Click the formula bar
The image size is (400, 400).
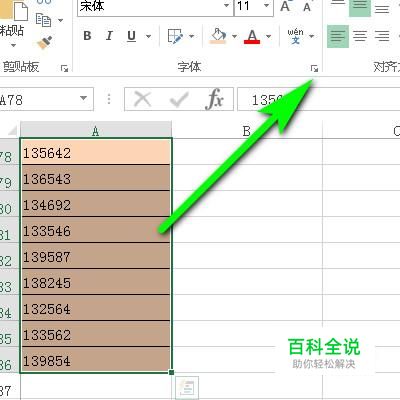[319, 99]
